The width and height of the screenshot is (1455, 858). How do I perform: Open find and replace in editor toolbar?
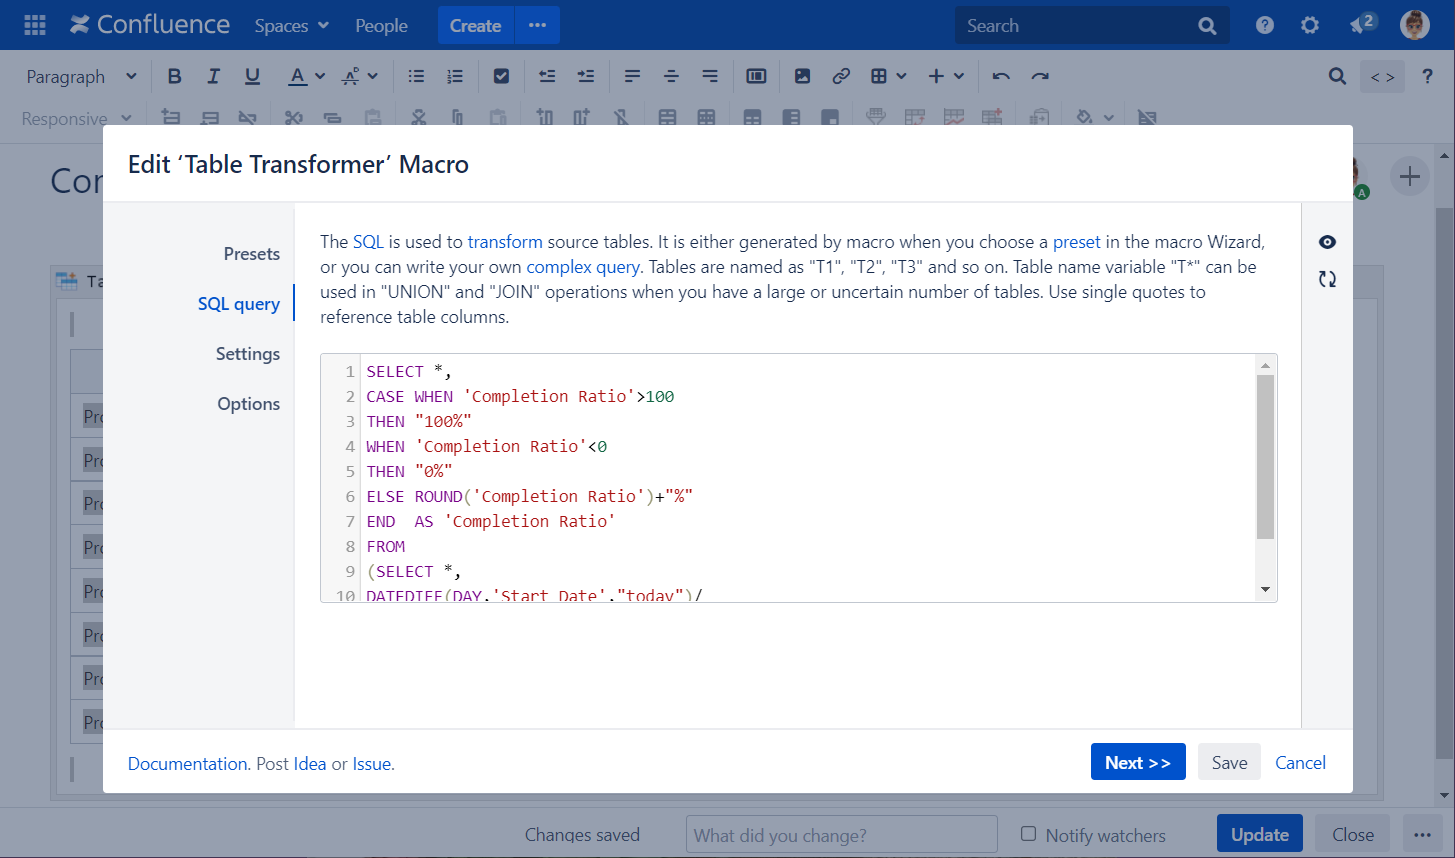point(1337,76)
